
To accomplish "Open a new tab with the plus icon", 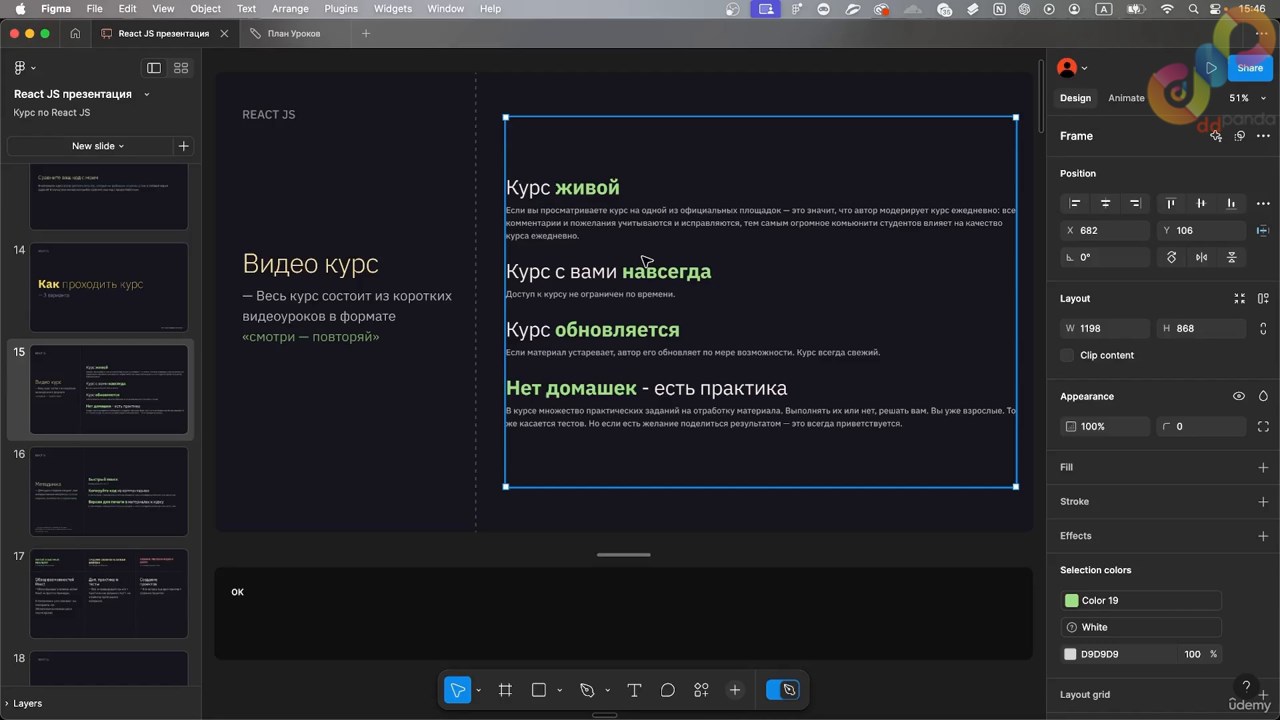I will click(x=366, y=33).
